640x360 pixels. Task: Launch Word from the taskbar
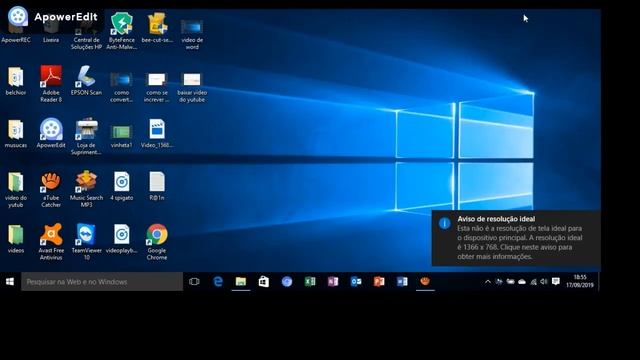(x=402, y=282)
